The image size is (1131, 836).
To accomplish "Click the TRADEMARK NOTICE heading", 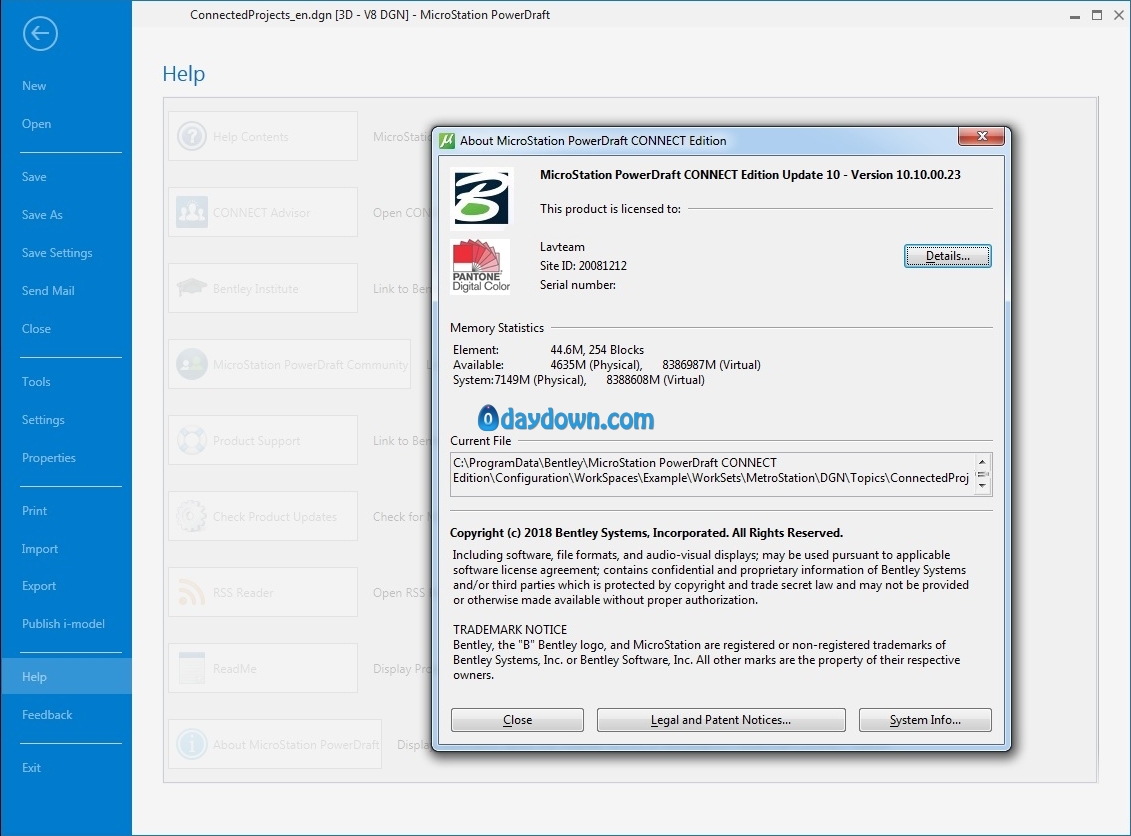I will 510,630.
